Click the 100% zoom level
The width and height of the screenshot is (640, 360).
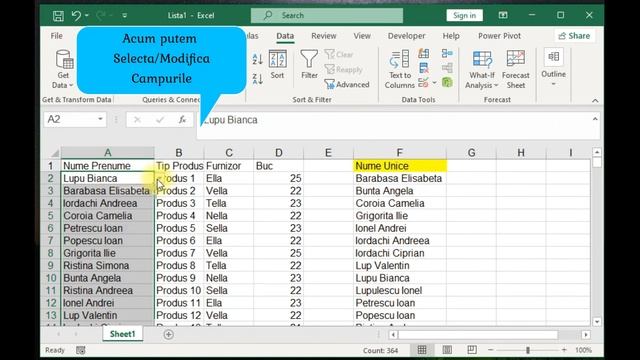click(x=583, y=350)
